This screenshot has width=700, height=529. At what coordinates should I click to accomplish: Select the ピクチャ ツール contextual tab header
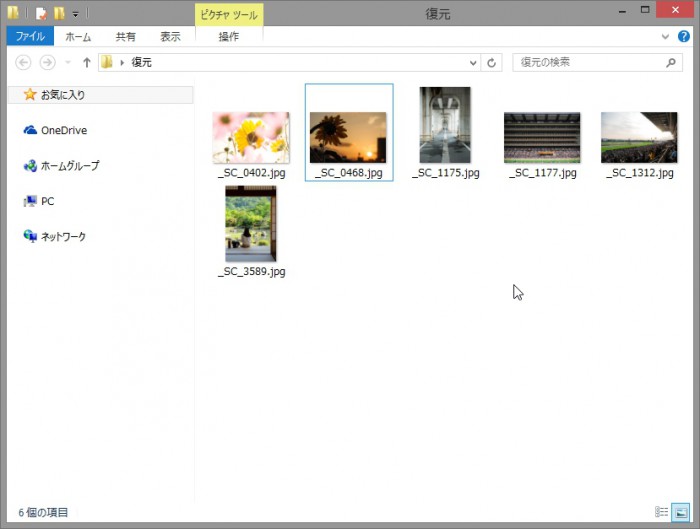(229, 15)
